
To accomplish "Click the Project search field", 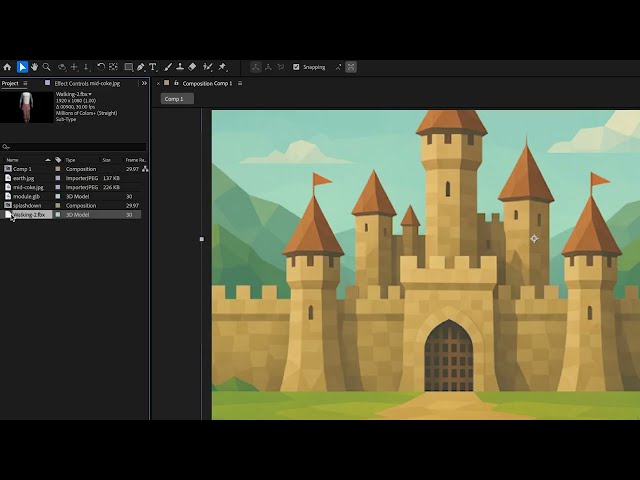I will point(73,147).
